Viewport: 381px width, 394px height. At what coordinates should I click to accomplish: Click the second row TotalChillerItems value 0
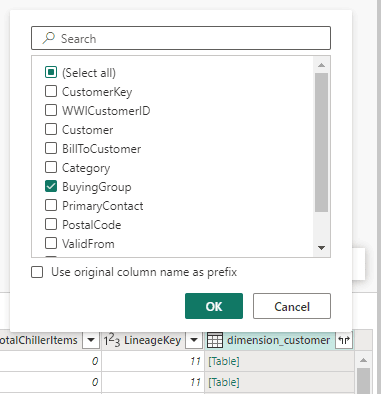pyautogui.click(x=95, y=382)
